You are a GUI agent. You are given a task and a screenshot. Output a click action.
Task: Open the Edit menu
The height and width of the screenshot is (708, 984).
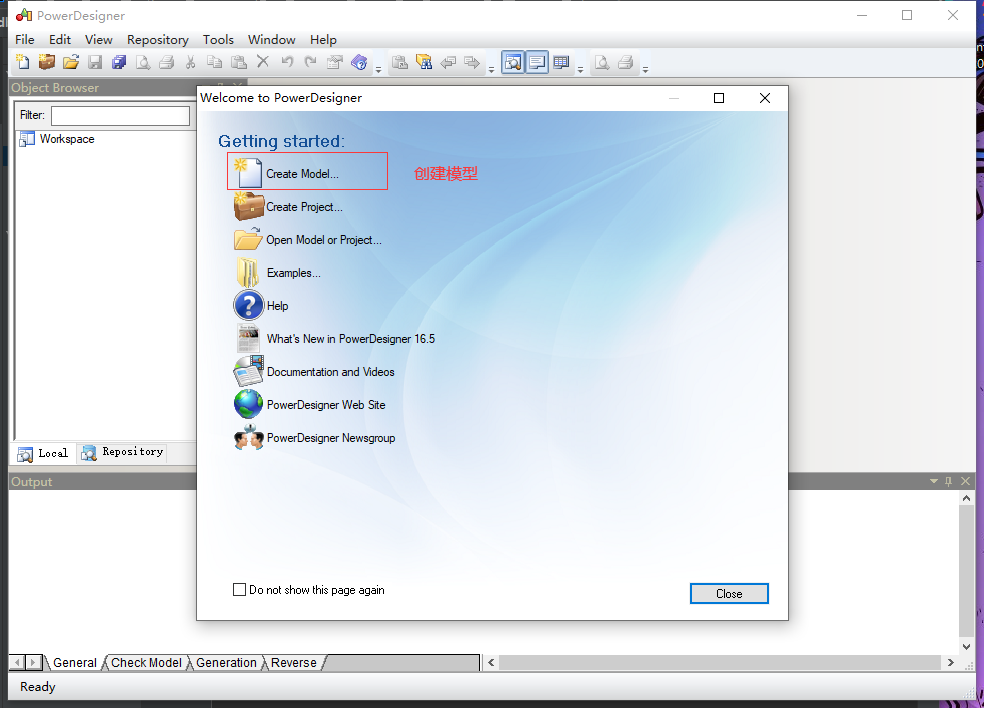[x=60, y=40]
